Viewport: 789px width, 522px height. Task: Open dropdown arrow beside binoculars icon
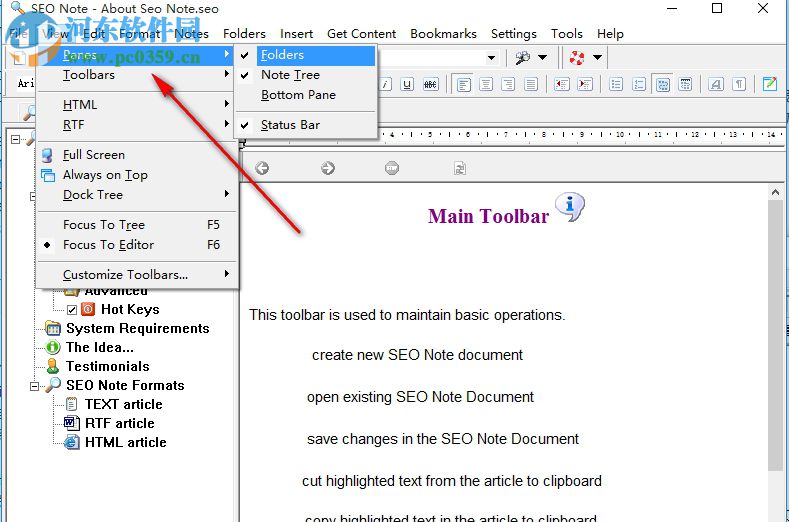pyautogui.click(x=543, y=57)
